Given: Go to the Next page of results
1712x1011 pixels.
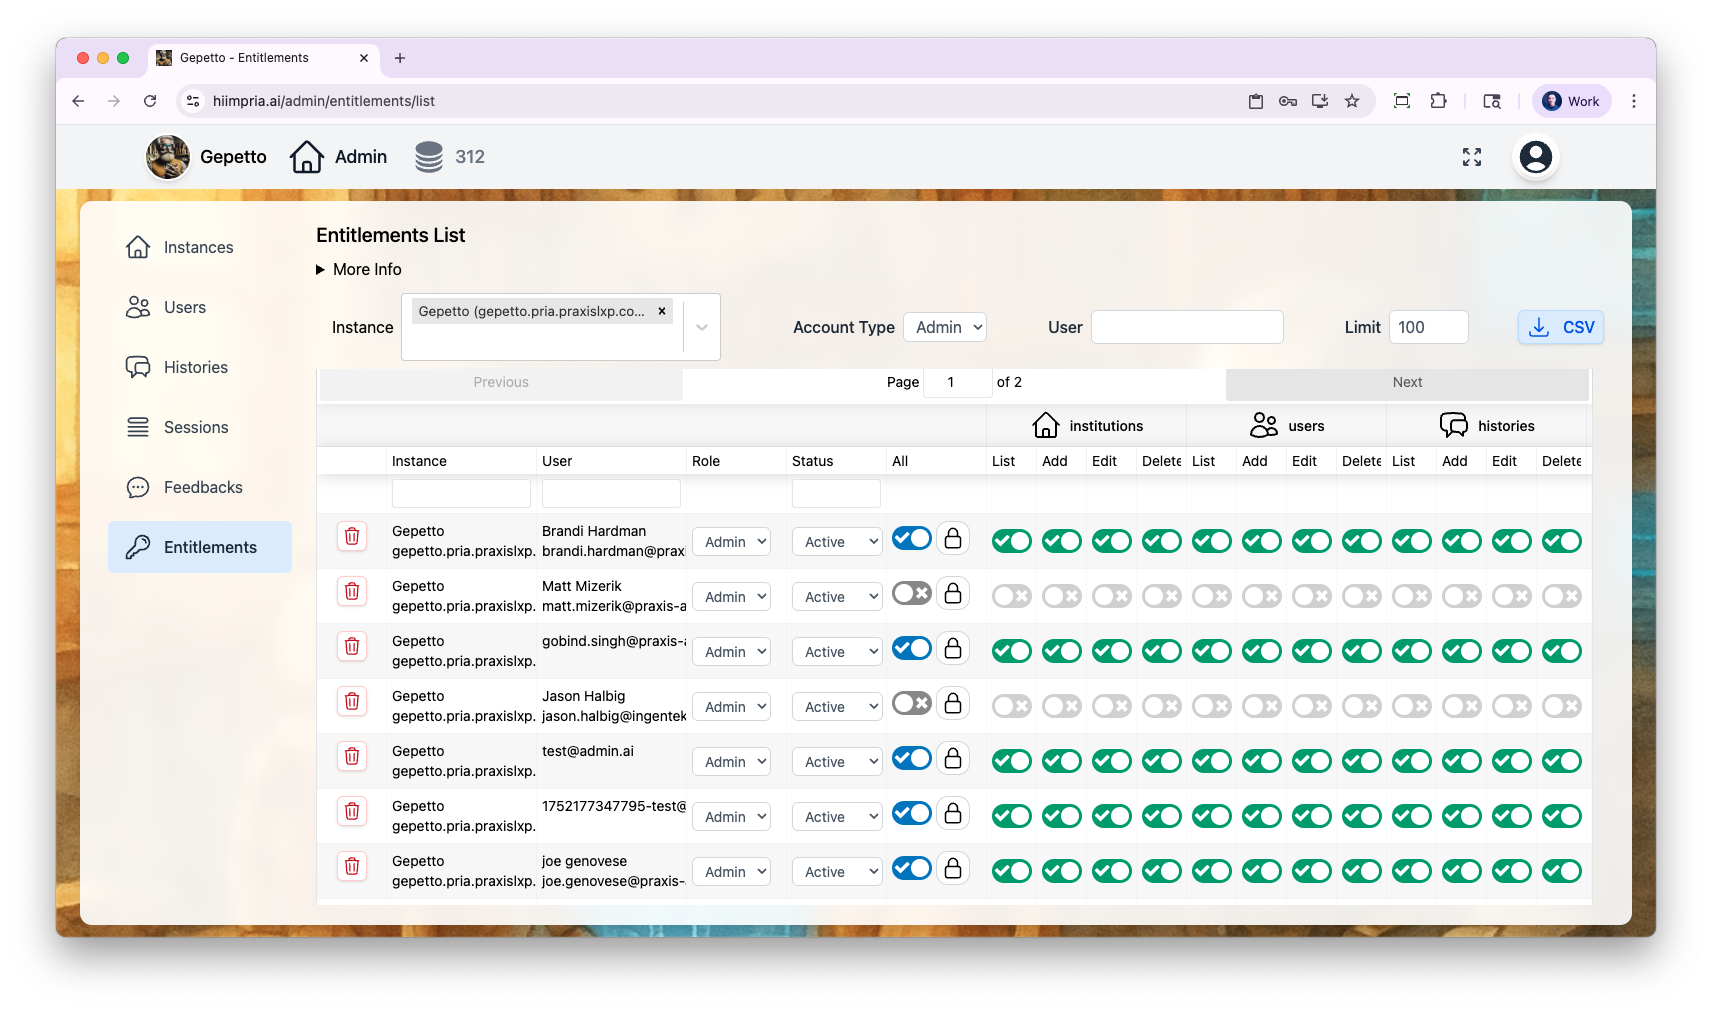Looking at the screenshot, I should 1407,383.
